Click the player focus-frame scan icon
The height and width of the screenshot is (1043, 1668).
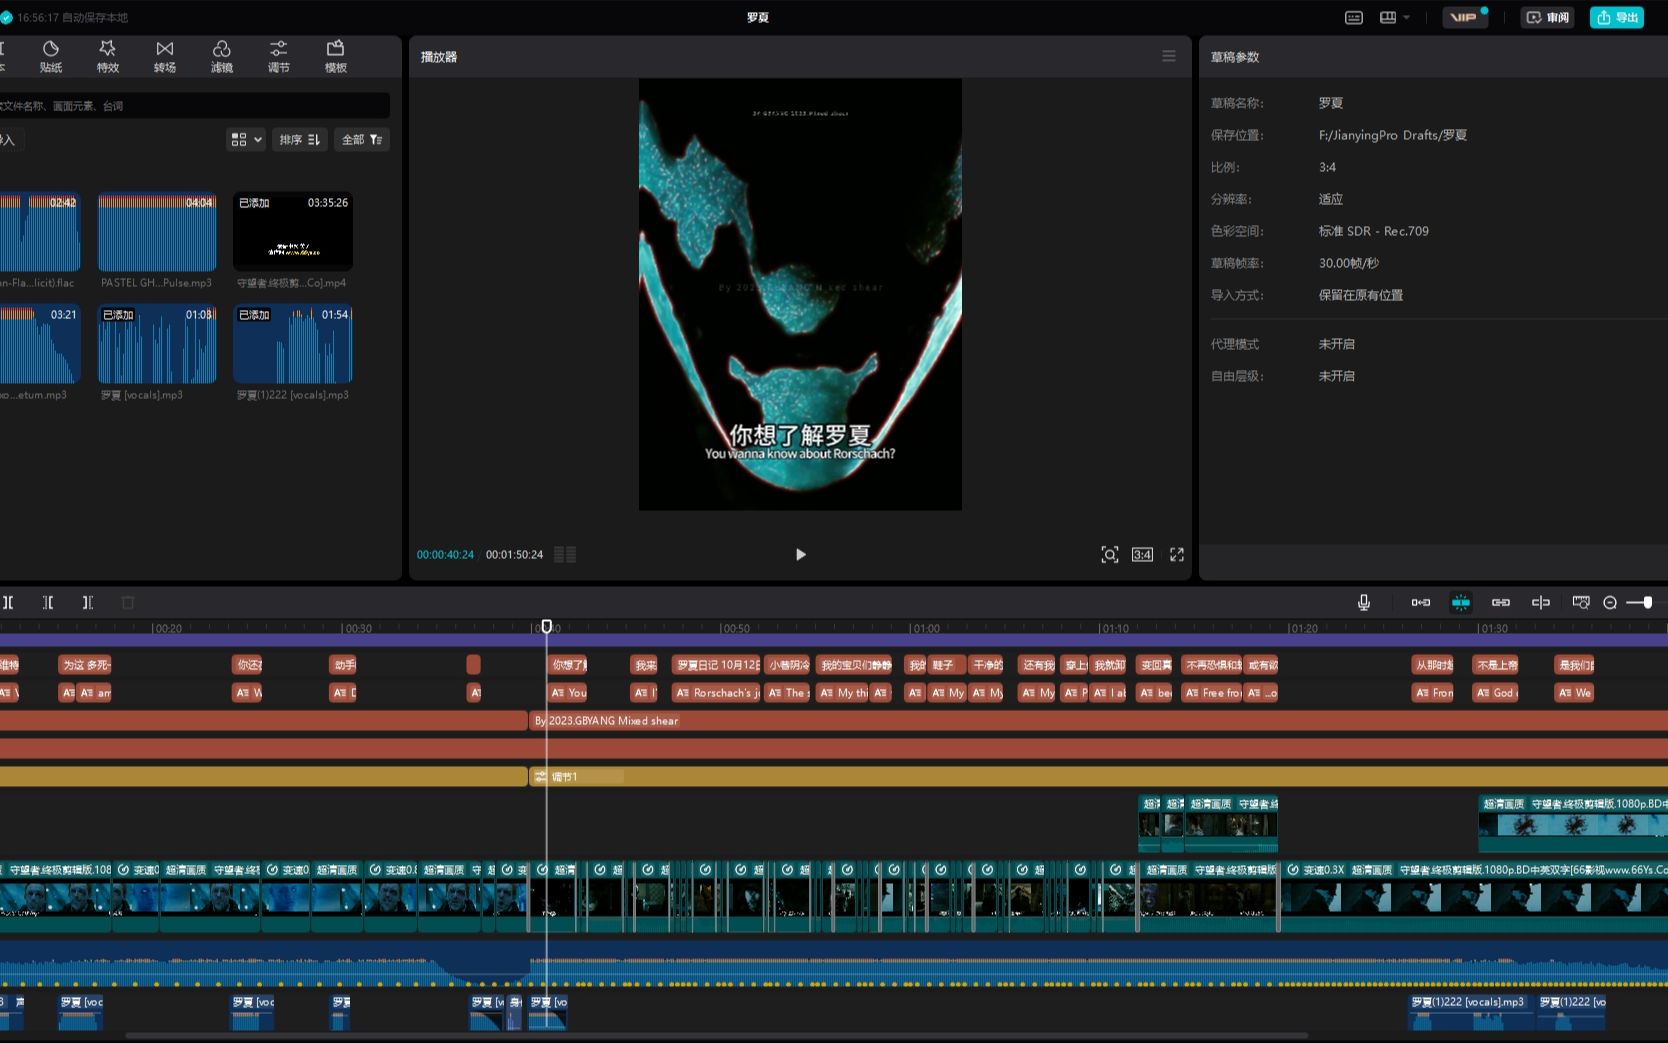(x=1110, y=554)
